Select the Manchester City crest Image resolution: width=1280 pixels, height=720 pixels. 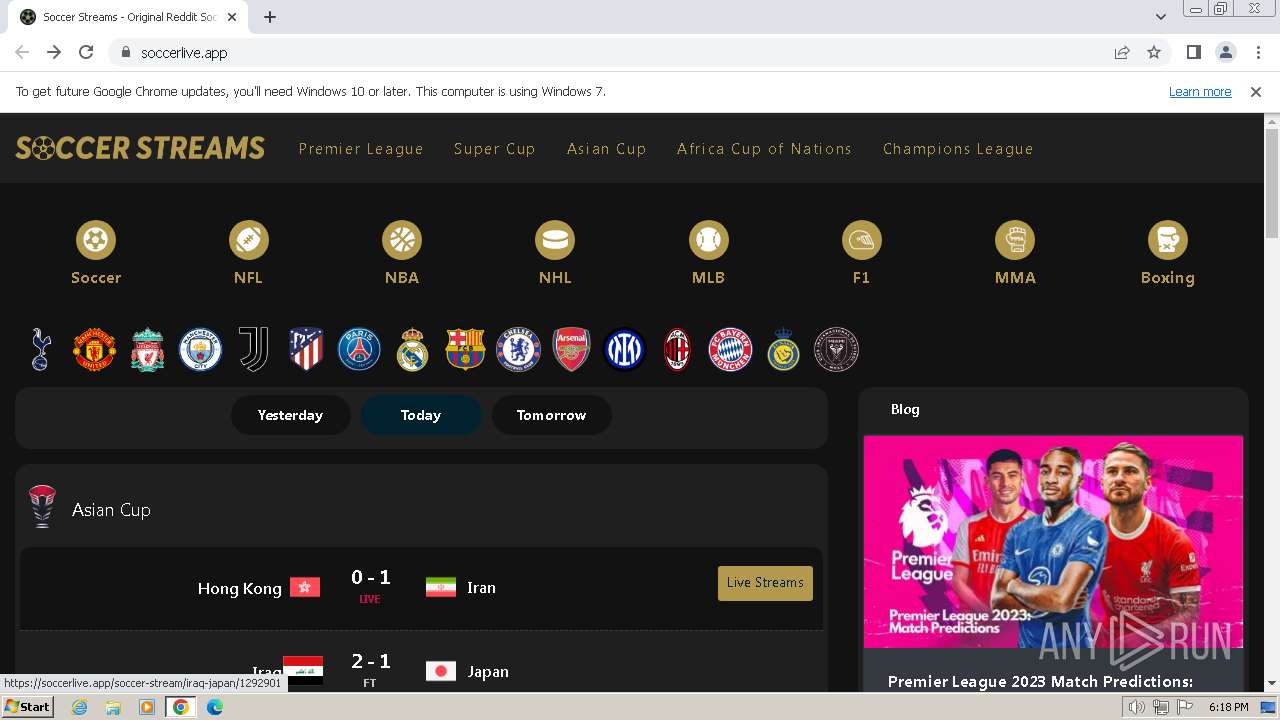point(200,350)
